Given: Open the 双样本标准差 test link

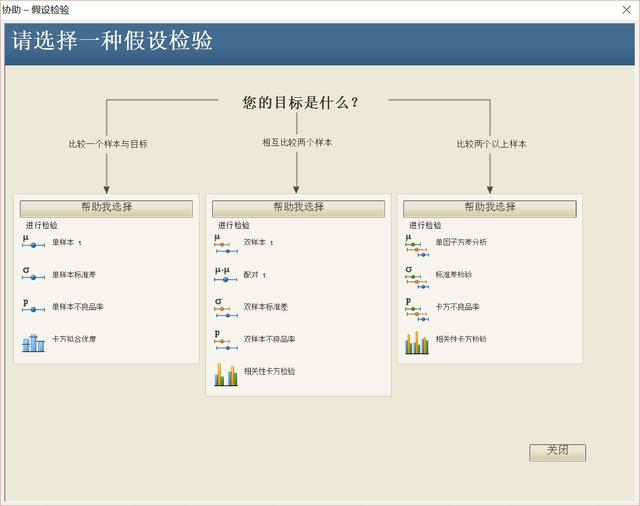Looking at the screenshot, I should (266, 307).
